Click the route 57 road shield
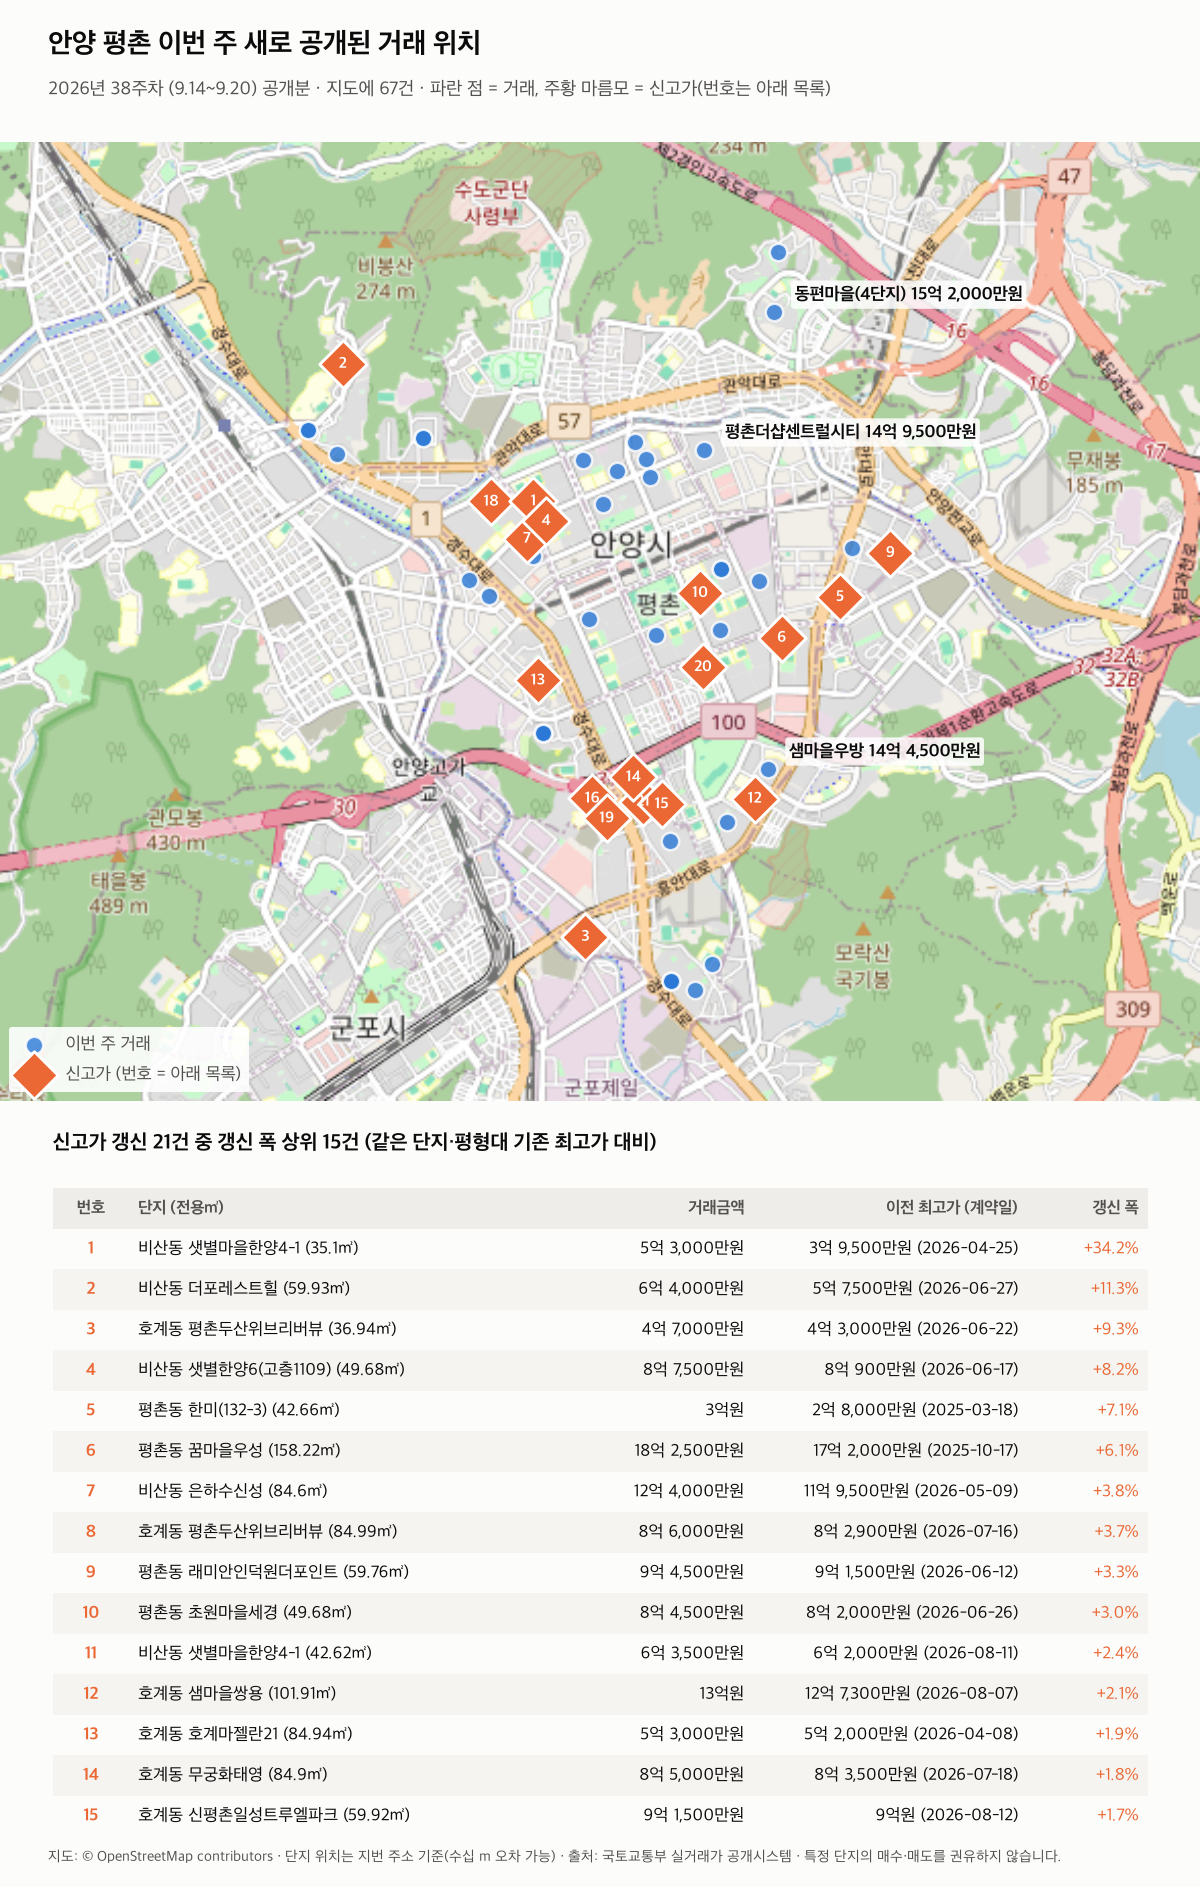 [569, 421]
